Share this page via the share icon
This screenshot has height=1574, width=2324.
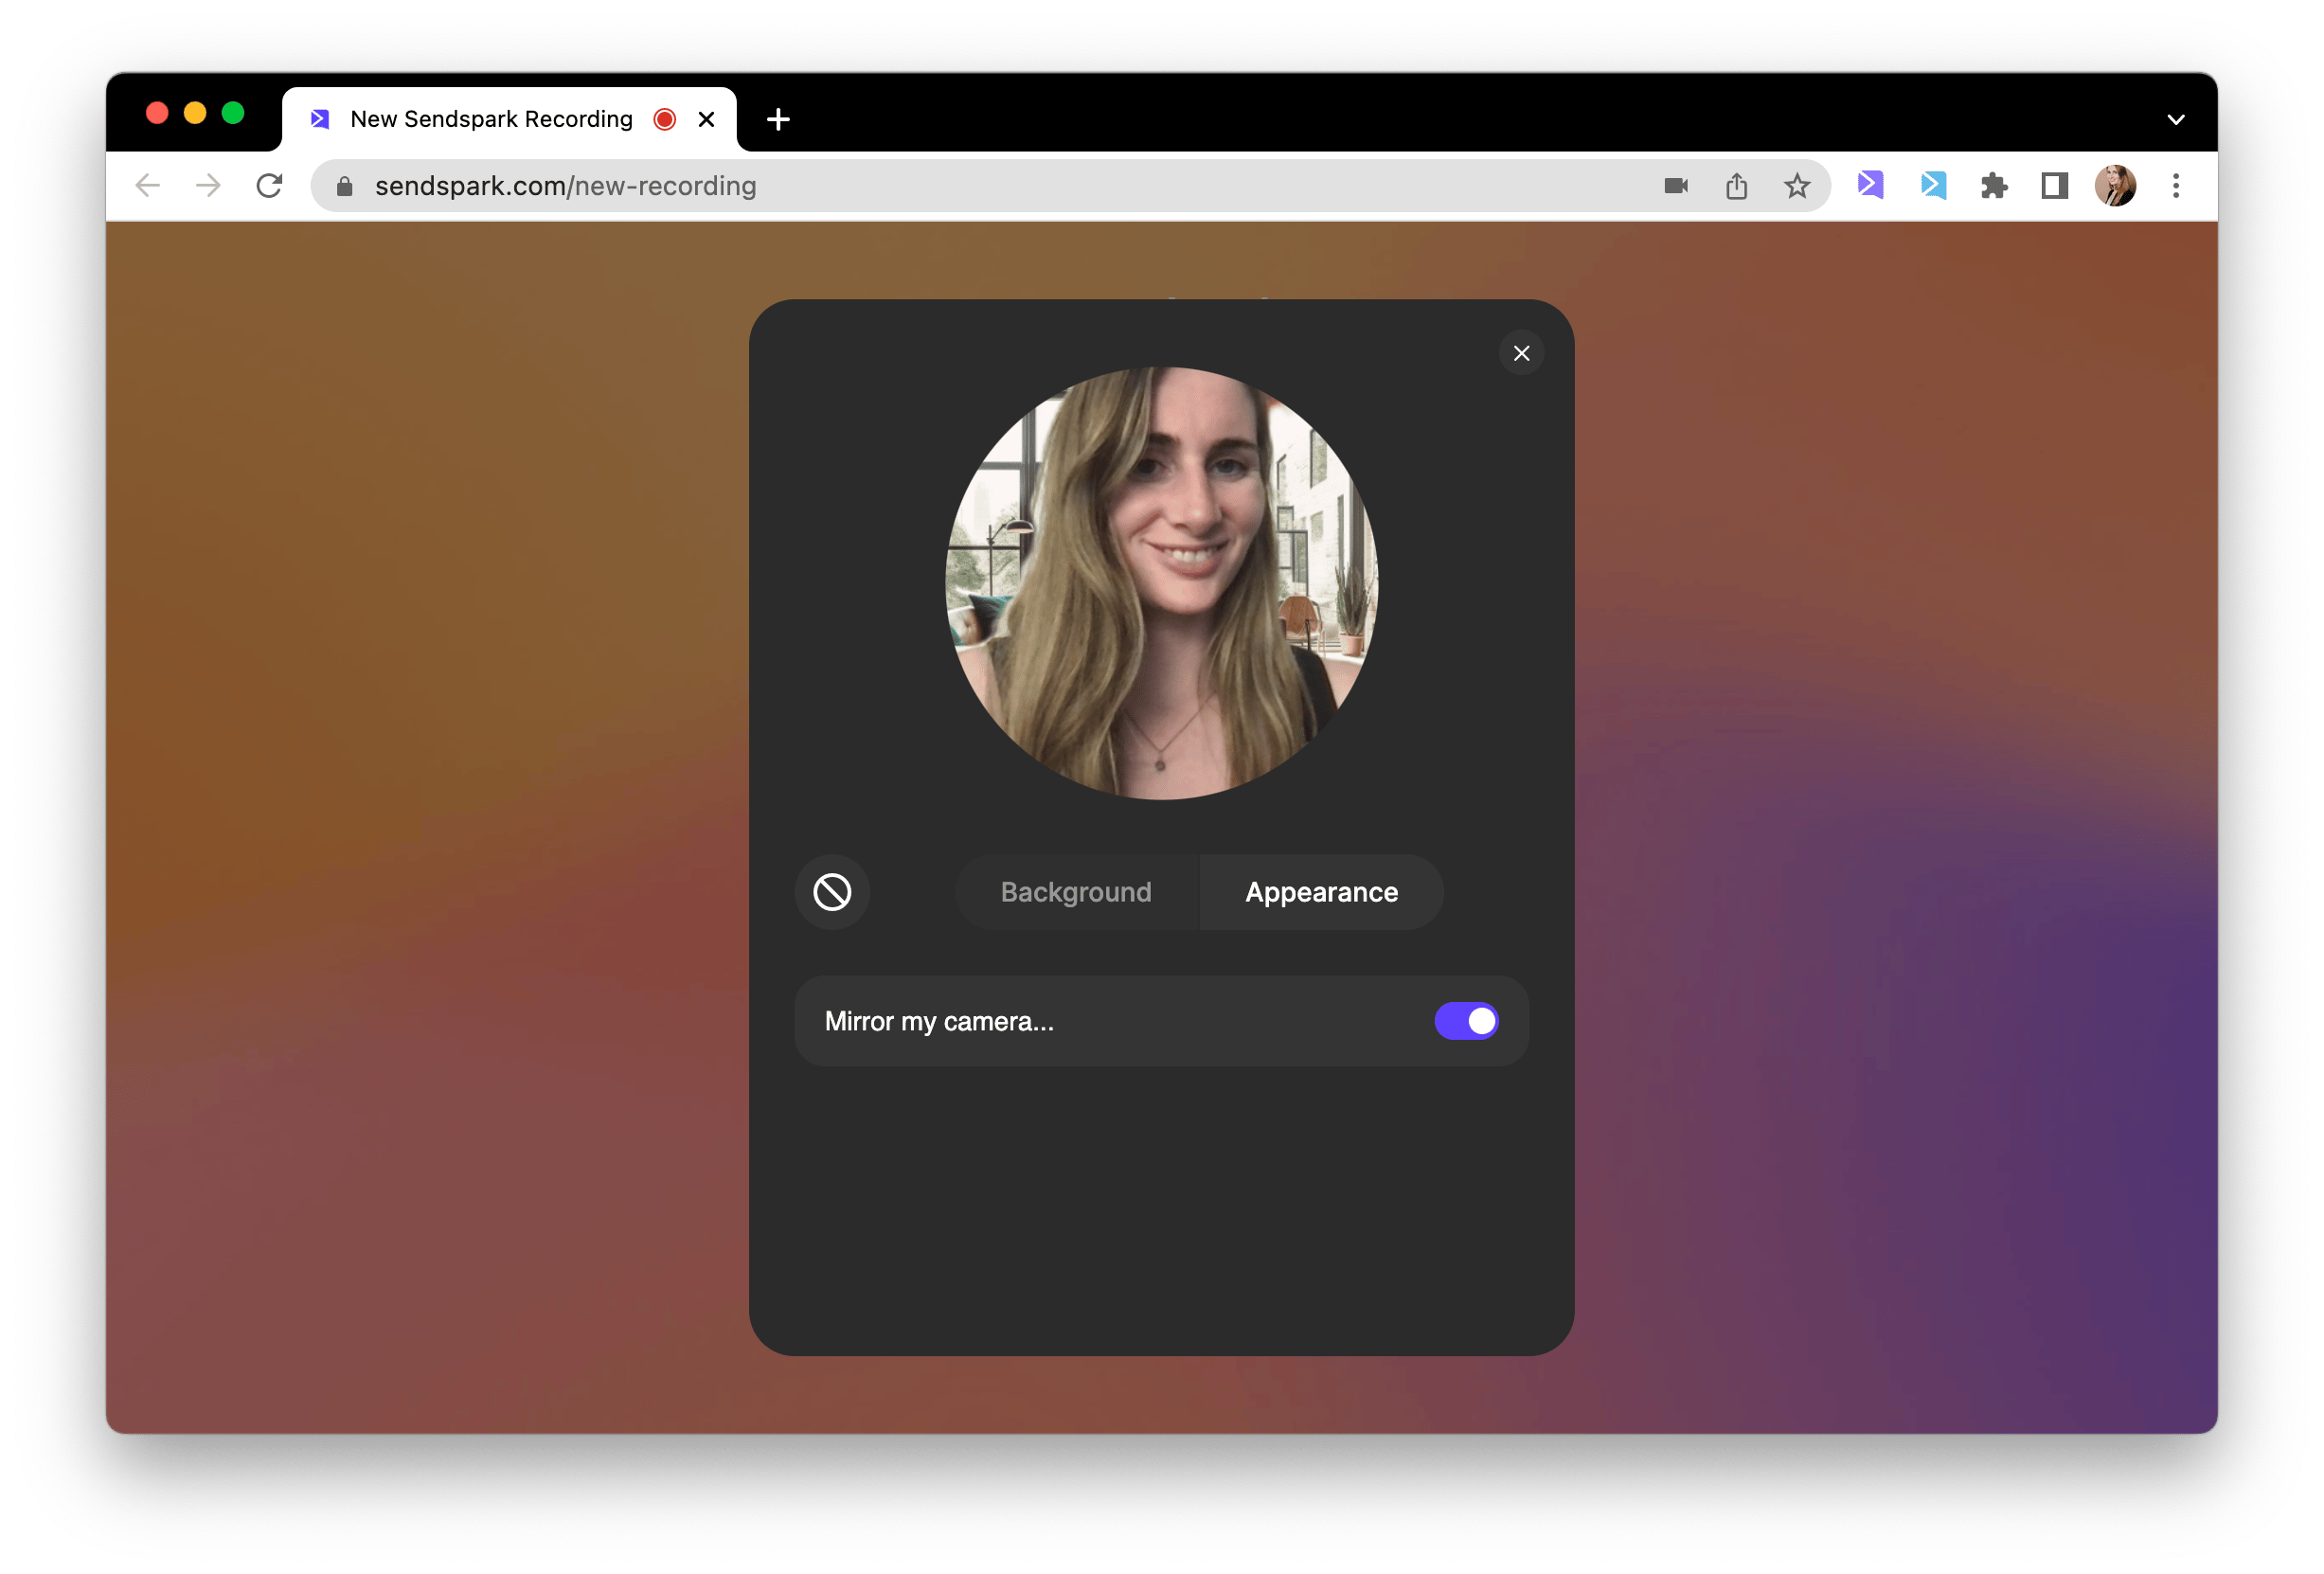point(1736,186)
